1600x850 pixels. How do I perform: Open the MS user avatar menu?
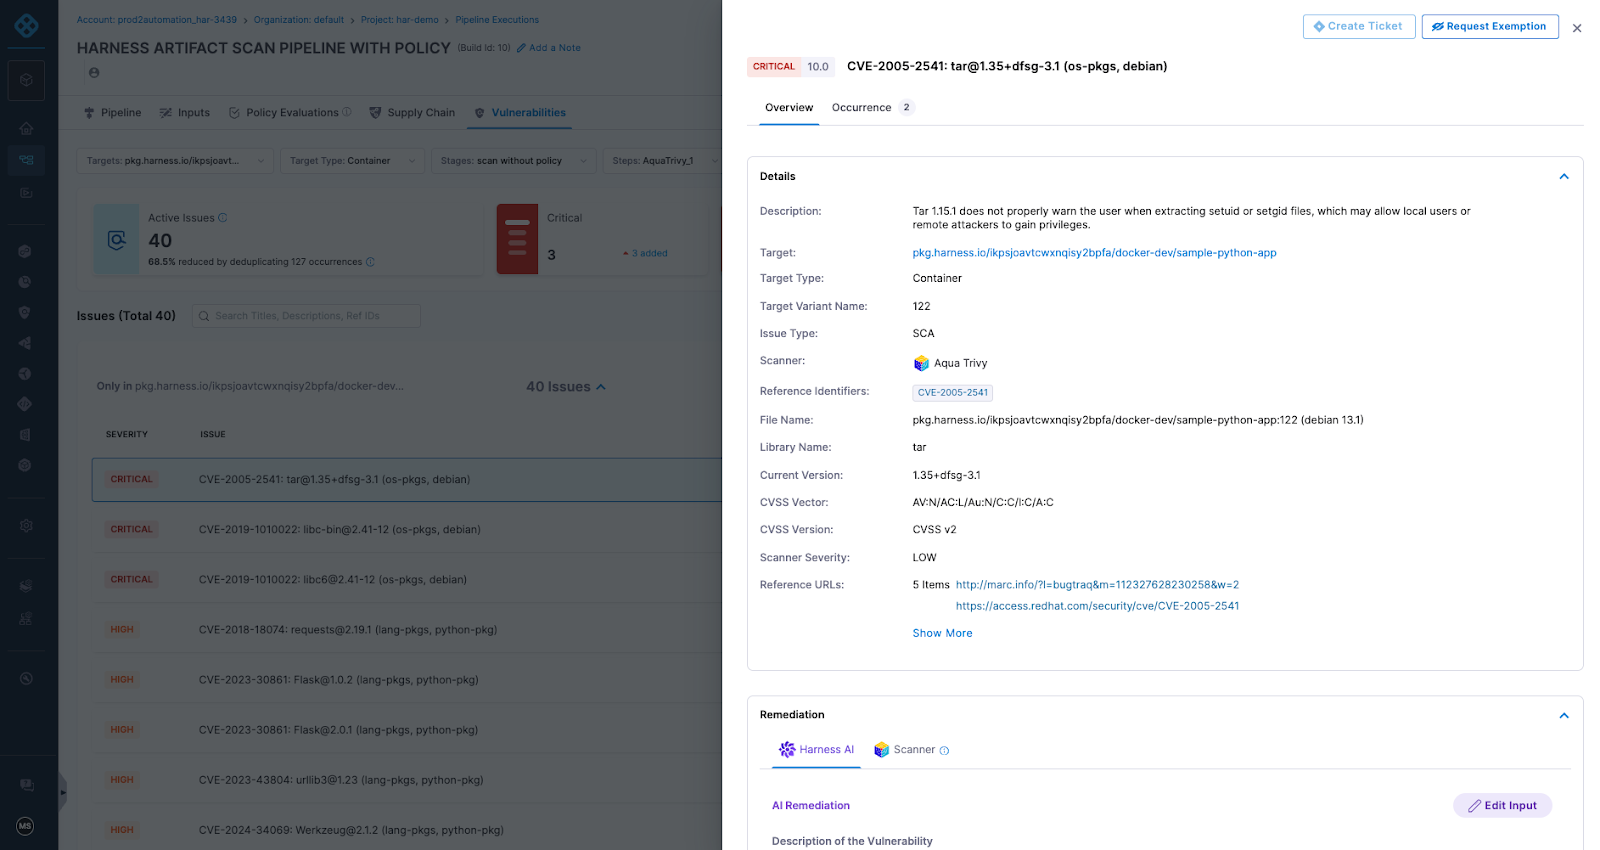pos(26,826)
